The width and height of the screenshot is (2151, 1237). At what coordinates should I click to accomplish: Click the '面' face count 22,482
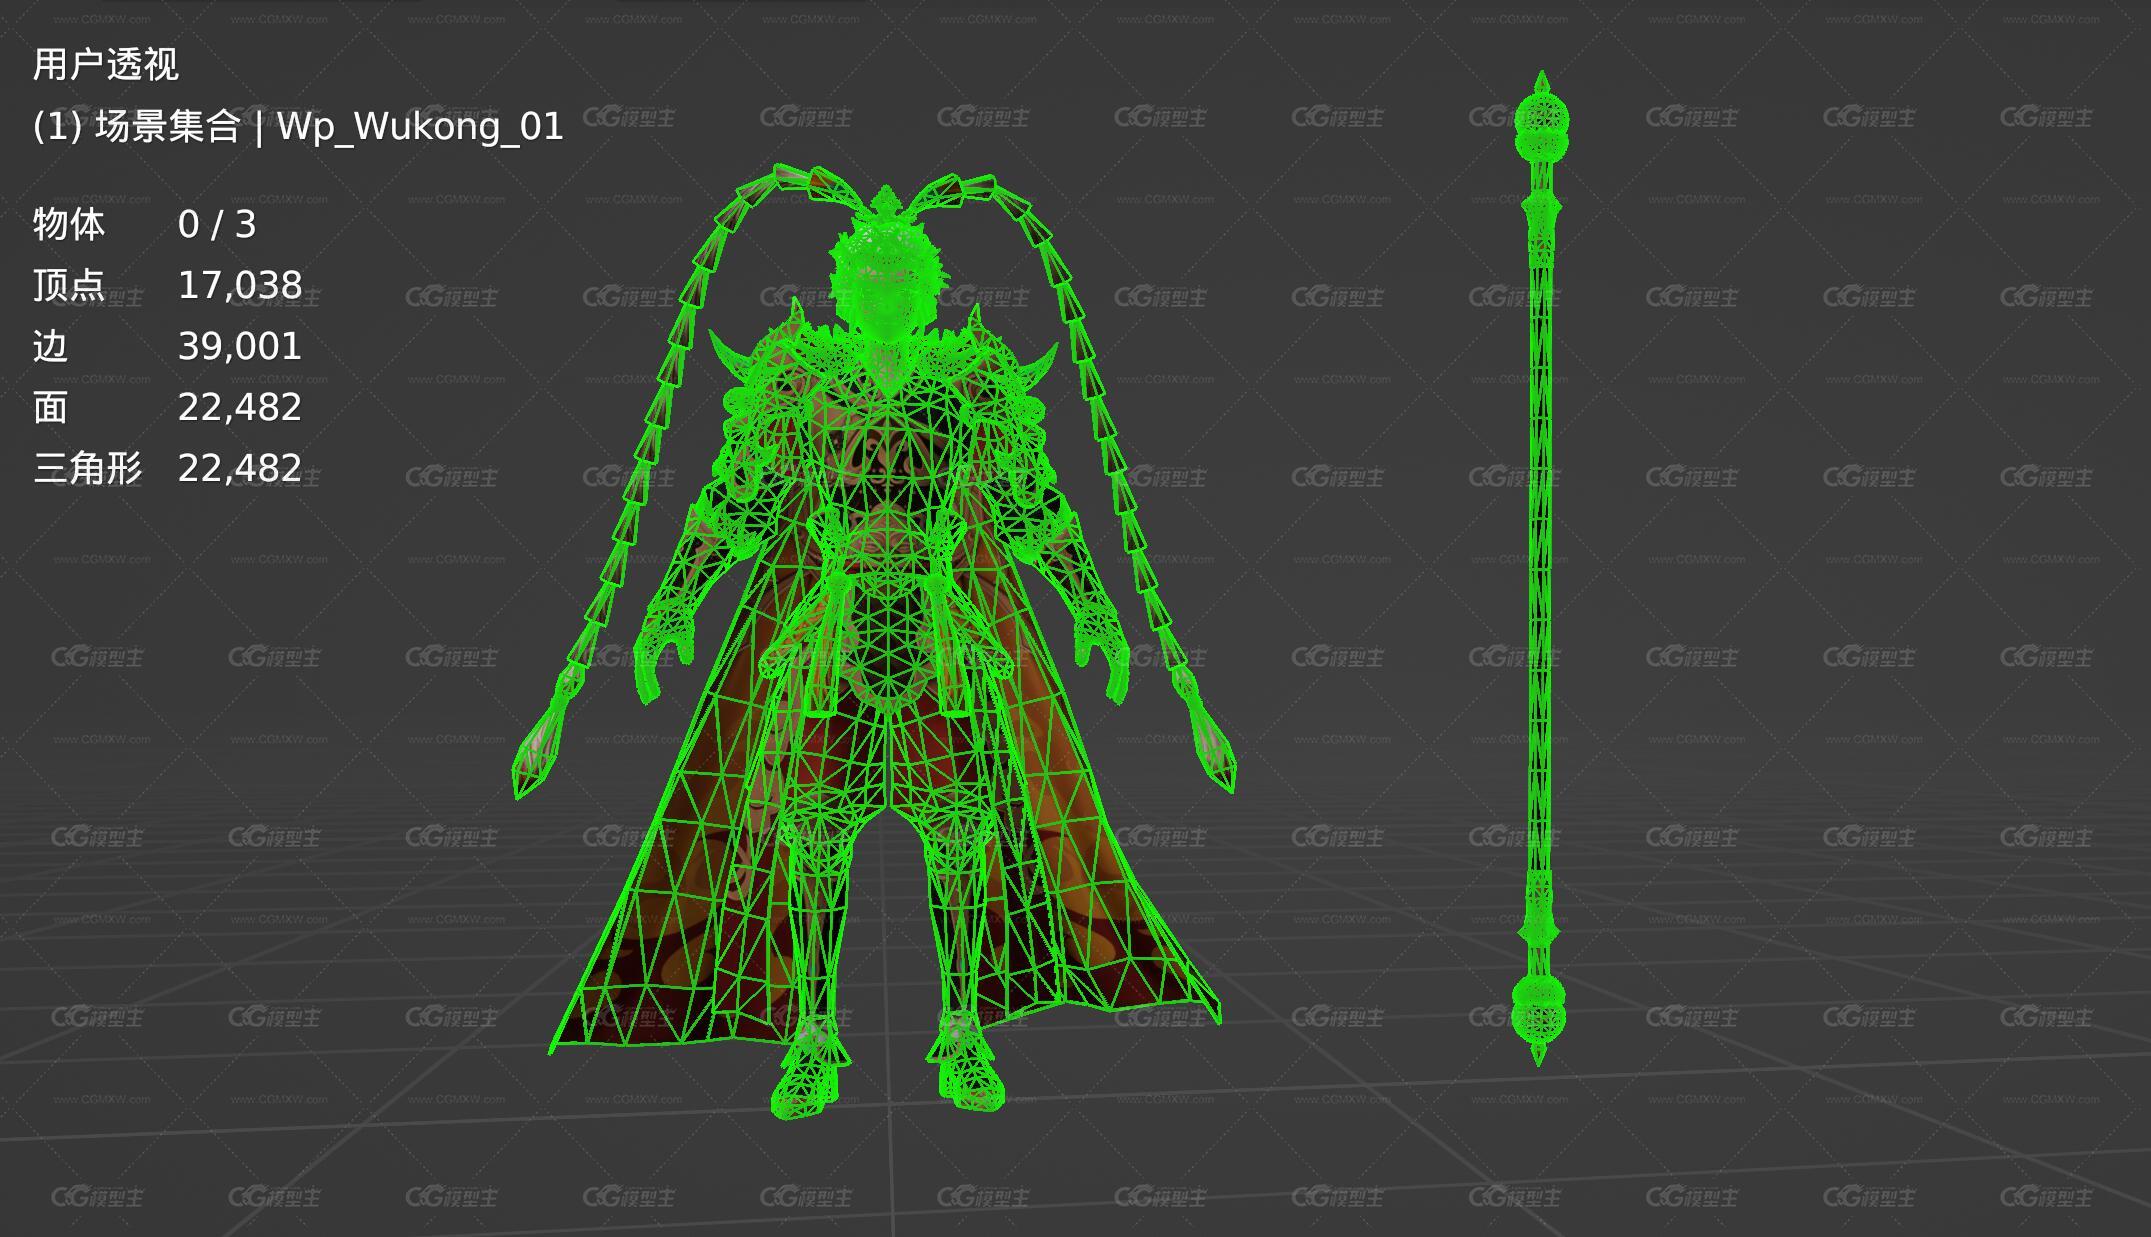pyautogui.click(x=240, y=408)
